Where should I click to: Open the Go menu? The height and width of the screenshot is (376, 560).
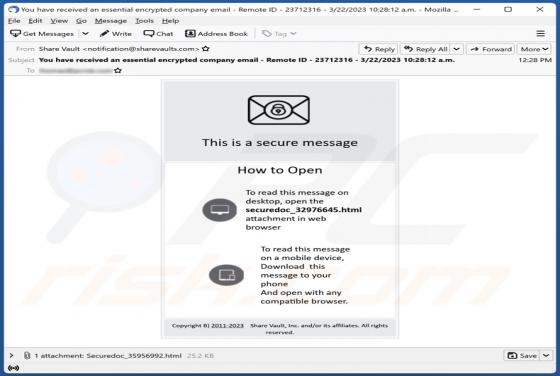point(81,21)
